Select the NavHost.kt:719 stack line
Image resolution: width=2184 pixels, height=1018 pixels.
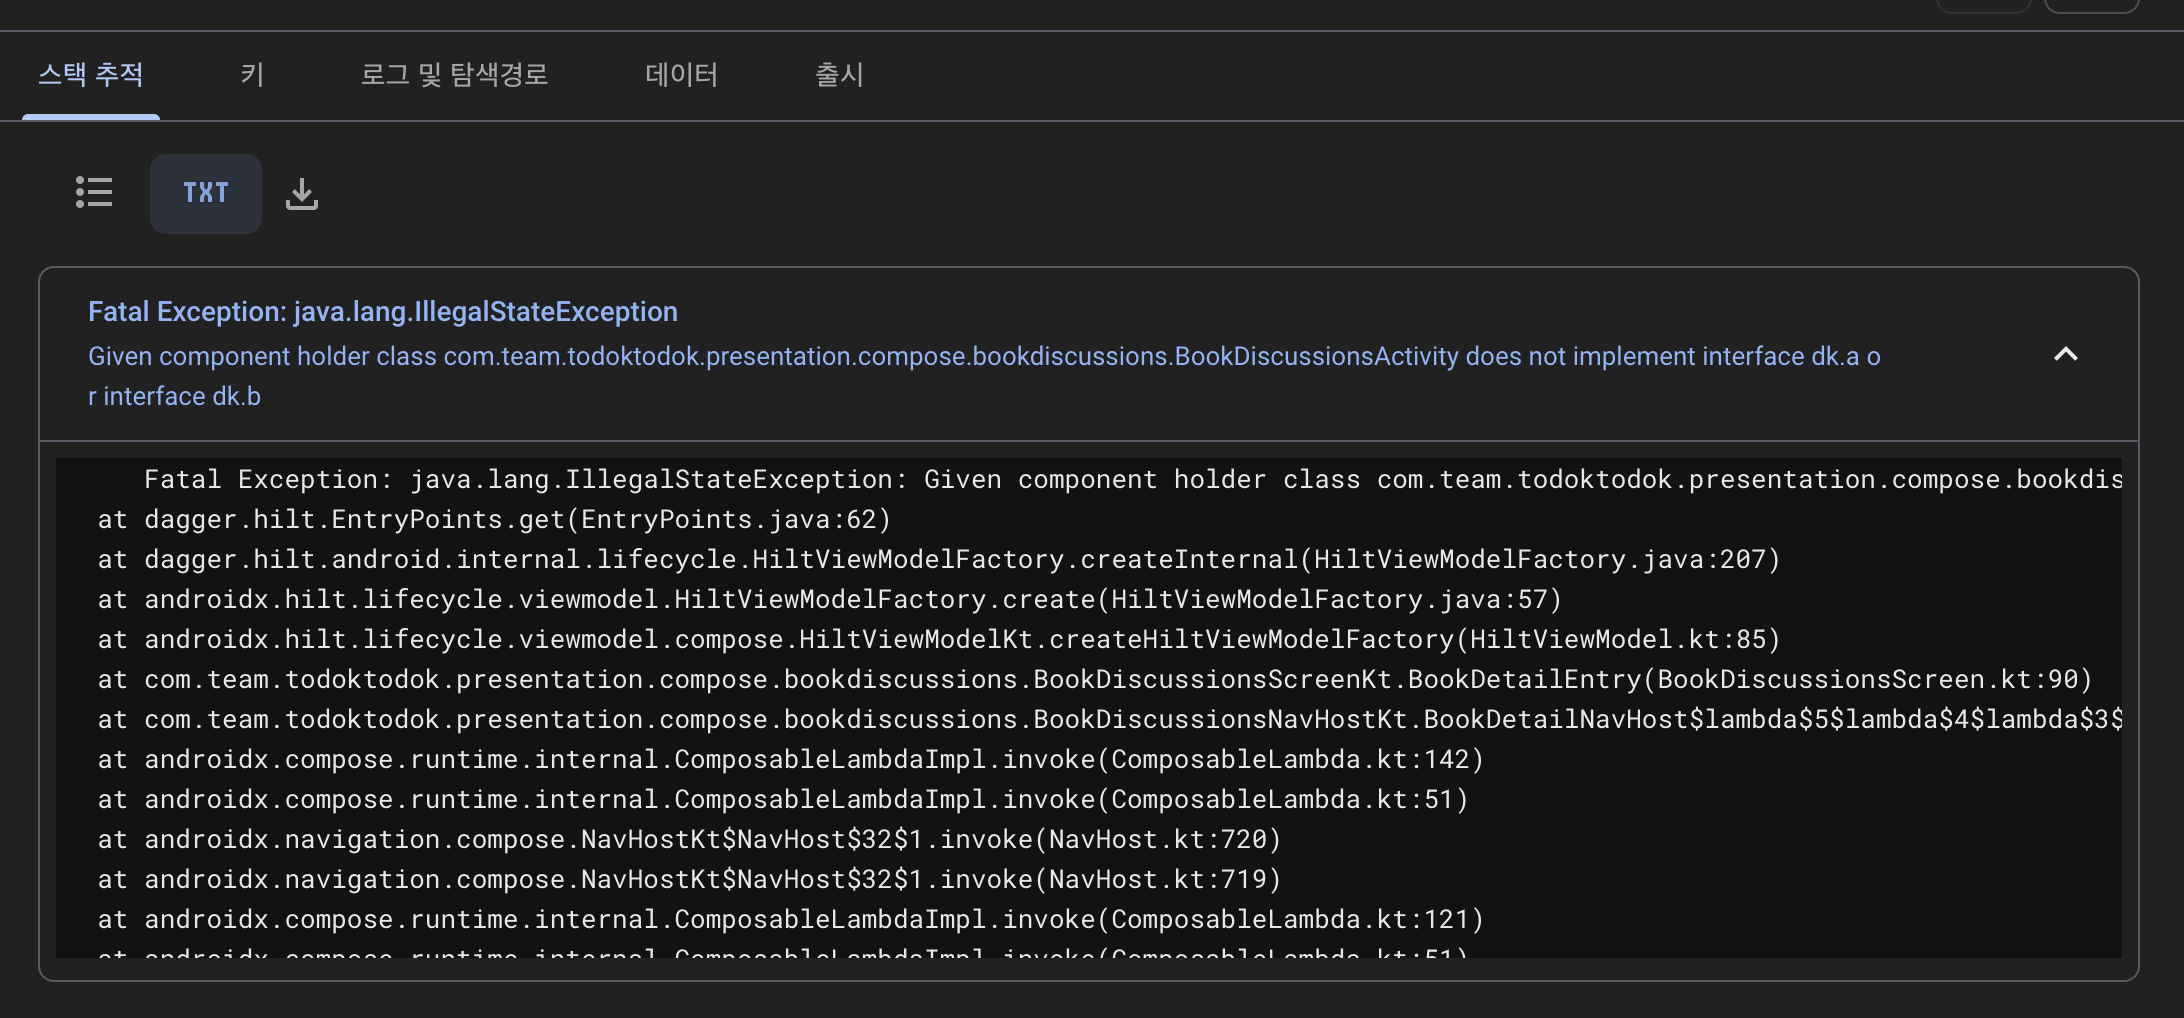689,880
